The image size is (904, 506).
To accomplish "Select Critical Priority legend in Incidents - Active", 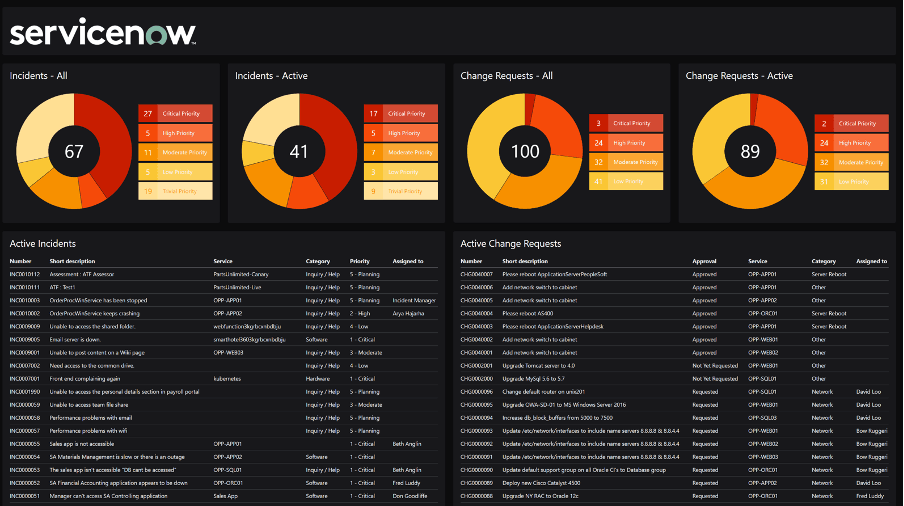I will 401,114.
